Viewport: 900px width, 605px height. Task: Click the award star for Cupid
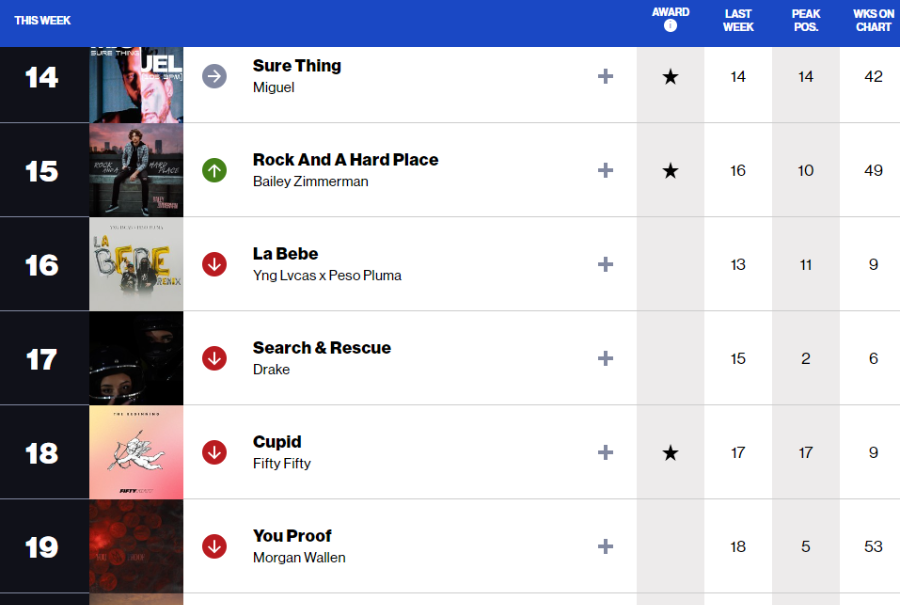[x=670, y=453]
